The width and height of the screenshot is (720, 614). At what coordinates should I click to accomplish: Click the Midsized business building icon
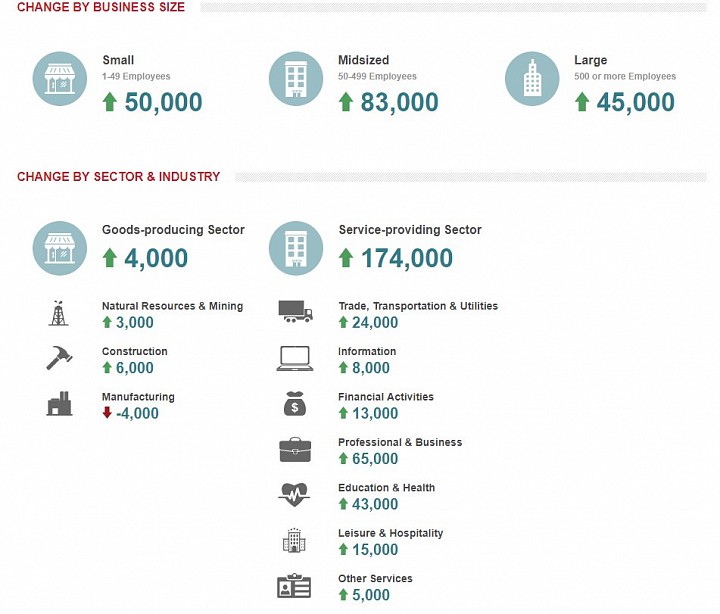296,79
